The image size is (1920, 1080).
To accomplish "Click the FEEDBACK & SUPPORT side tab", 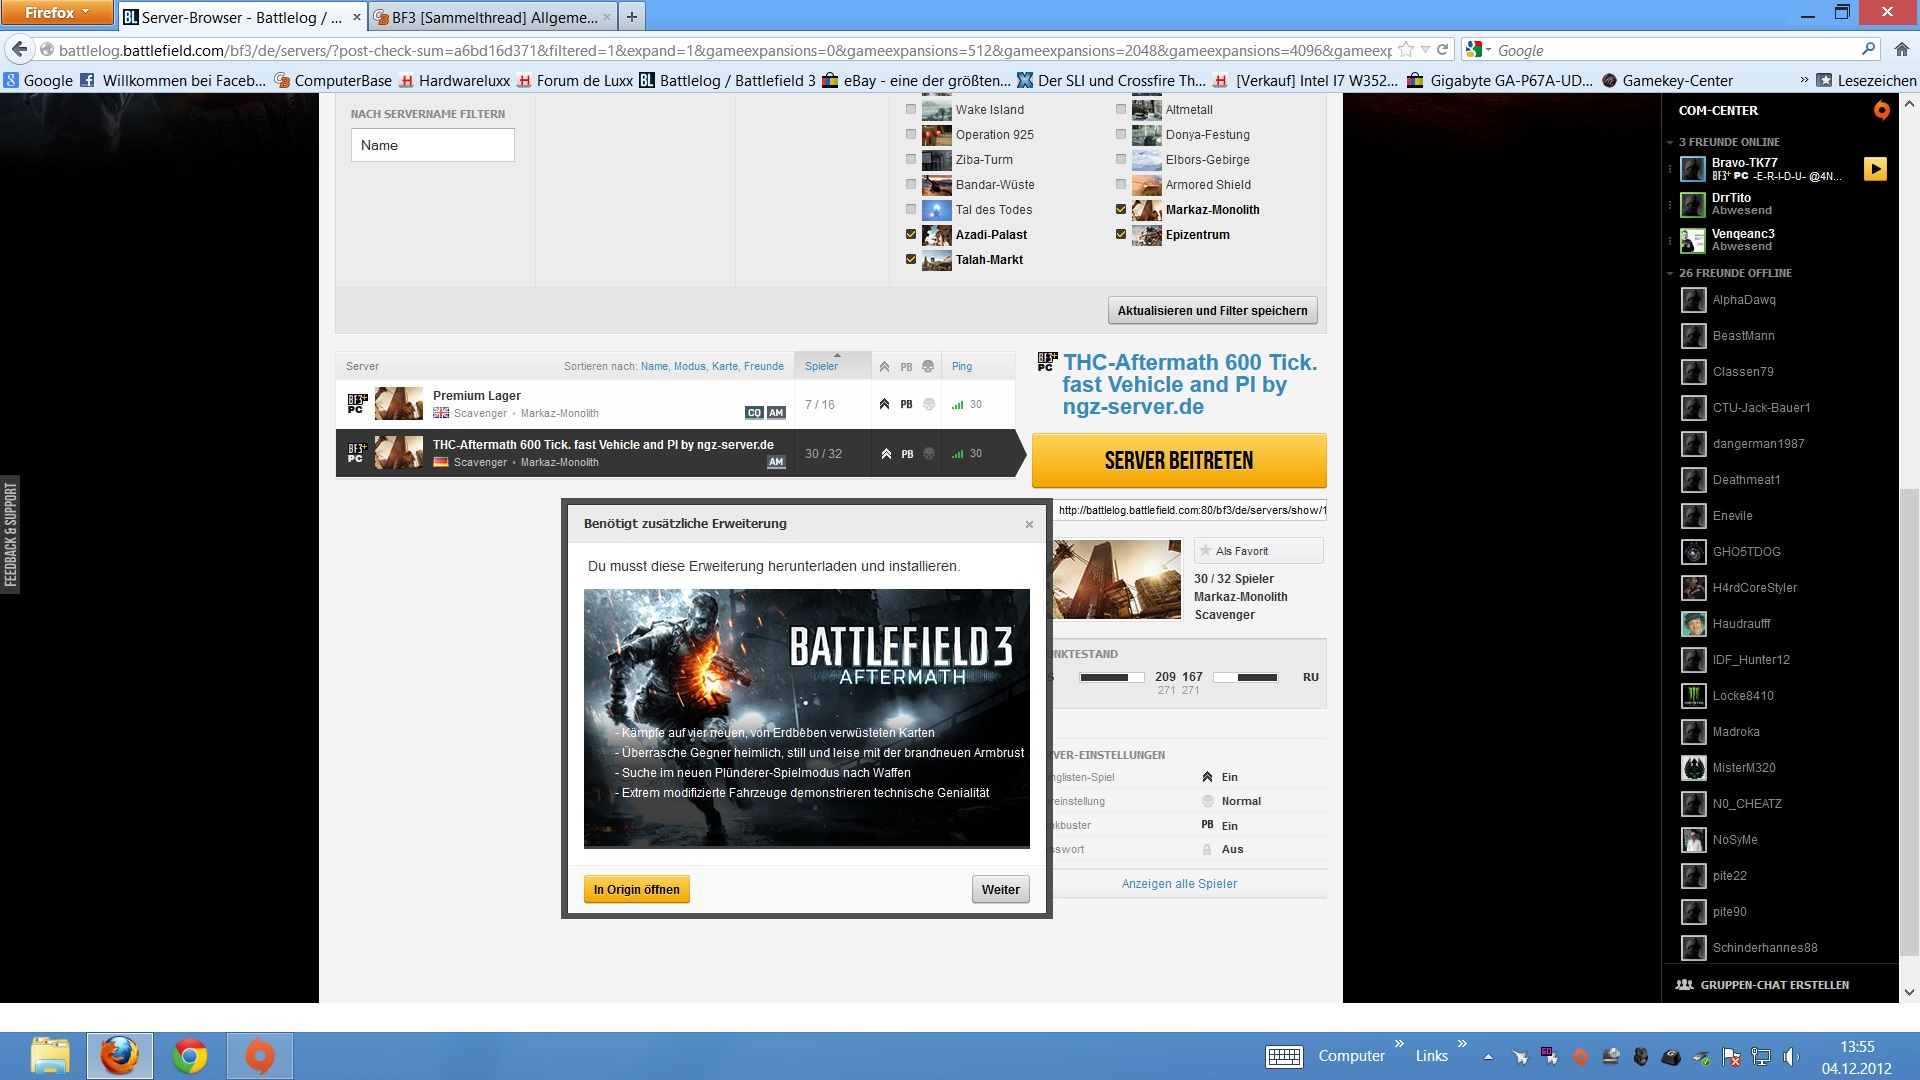I will click(10, 534).
